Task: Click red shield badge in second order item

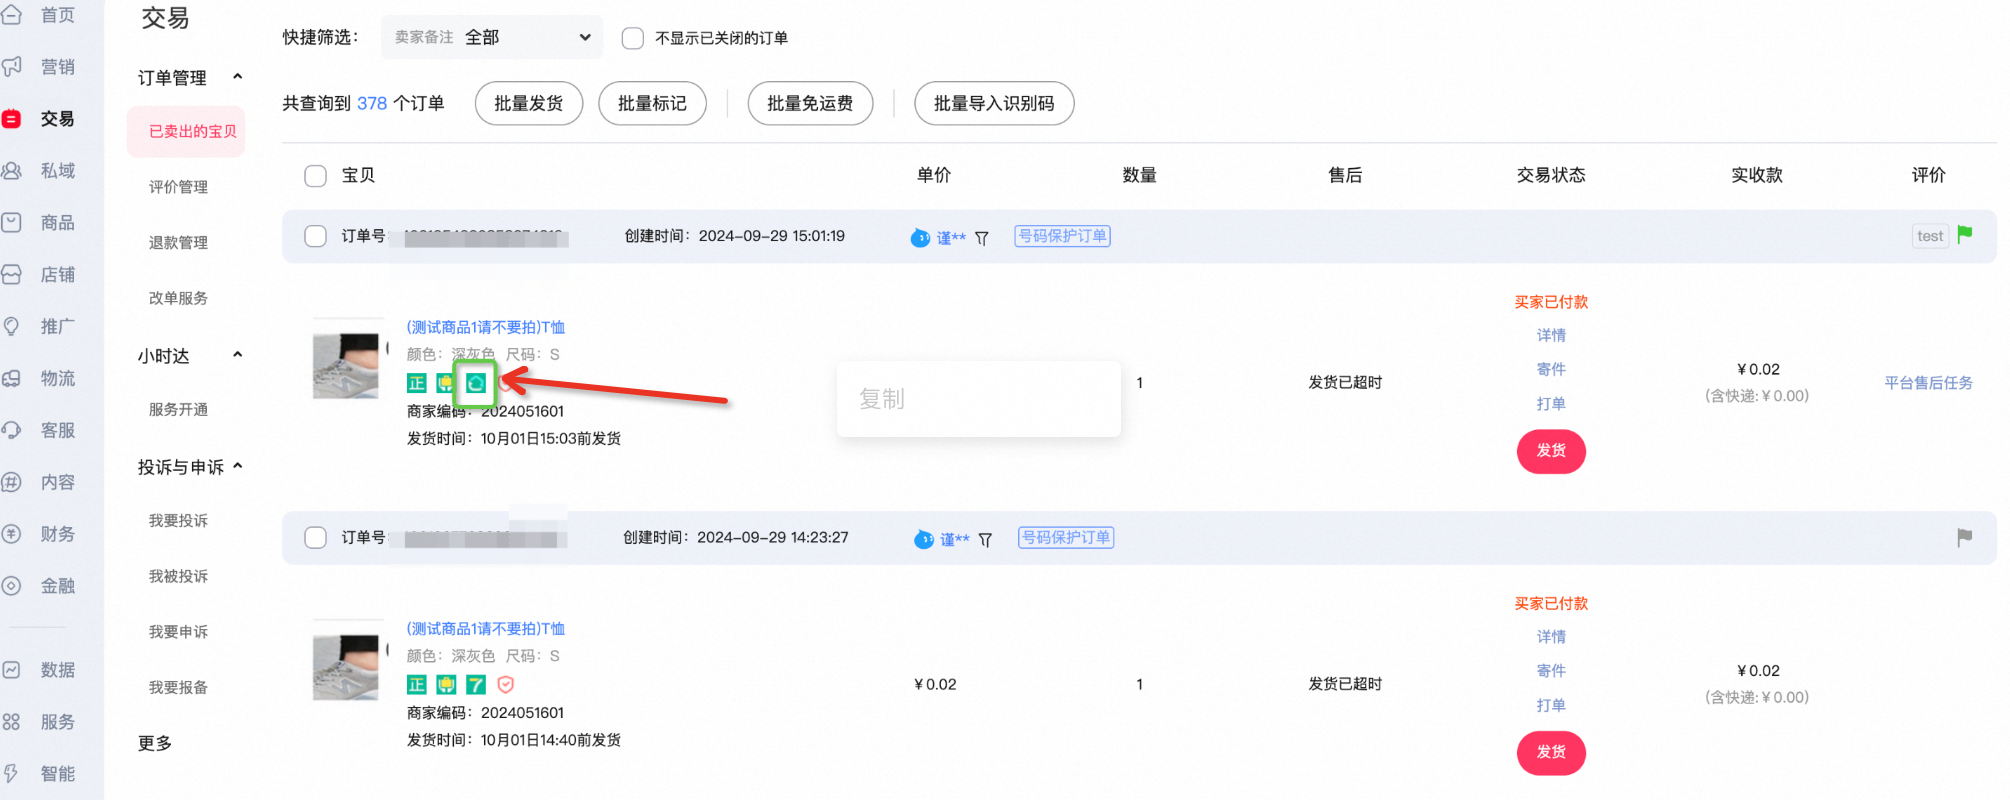Action: point(506,685)
